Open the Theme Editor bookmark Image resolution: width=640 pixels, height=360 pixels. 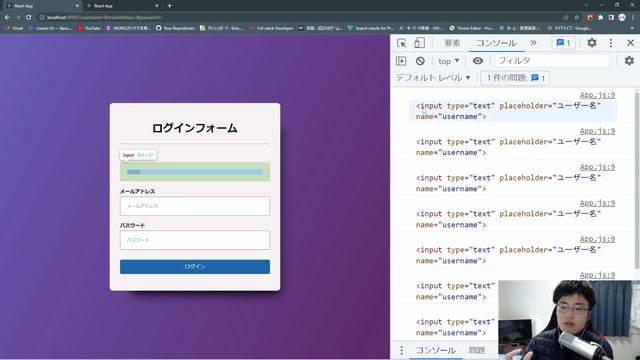pos(471,28)
